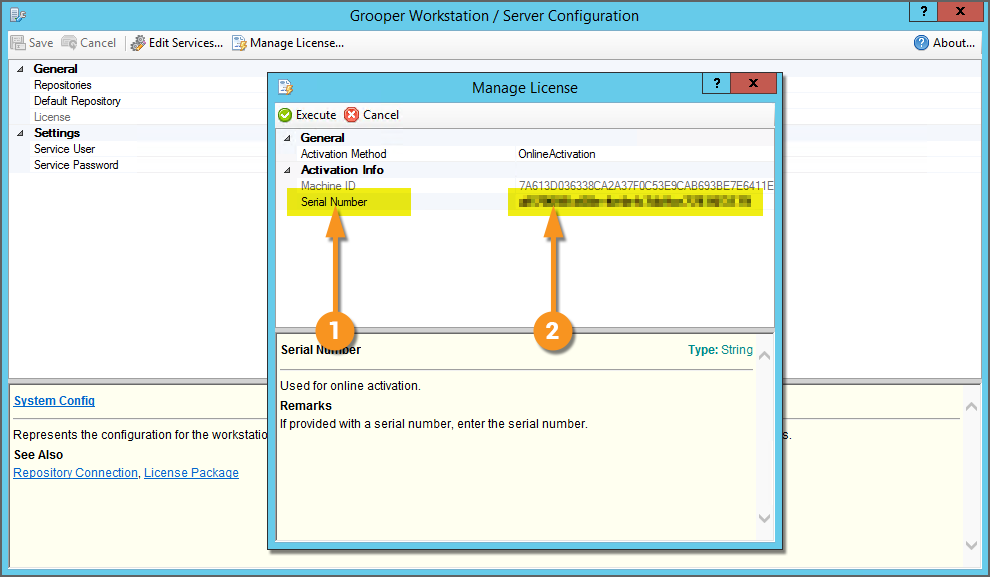
Task: Select the Activation Method property
Action: click(343, 154)
